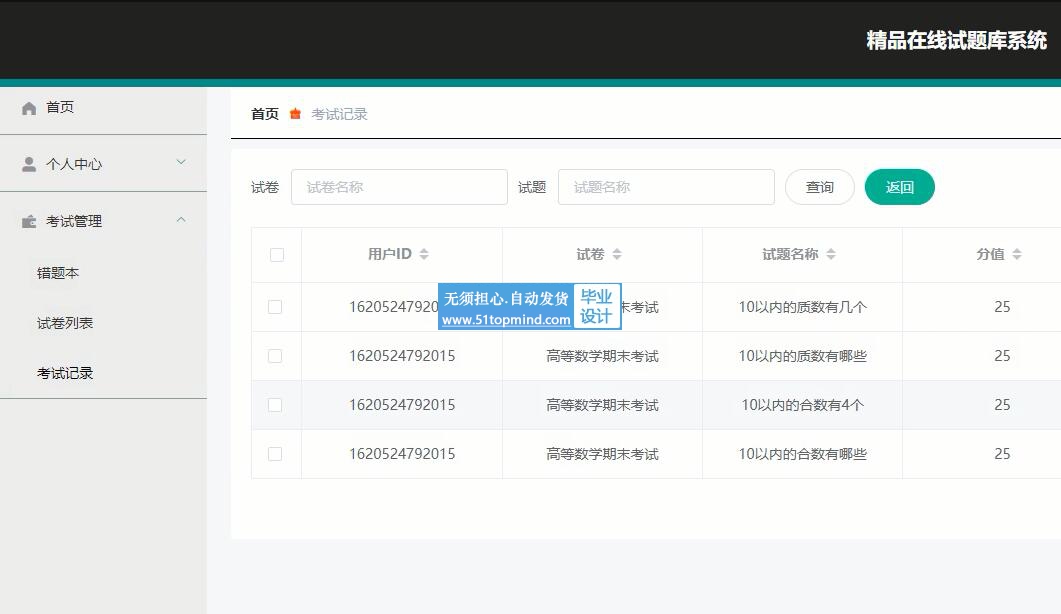Image resolution: width=1061 pixels, height=614 pixels.
Task: Click the 查询 search button
Action: [819, 187]
